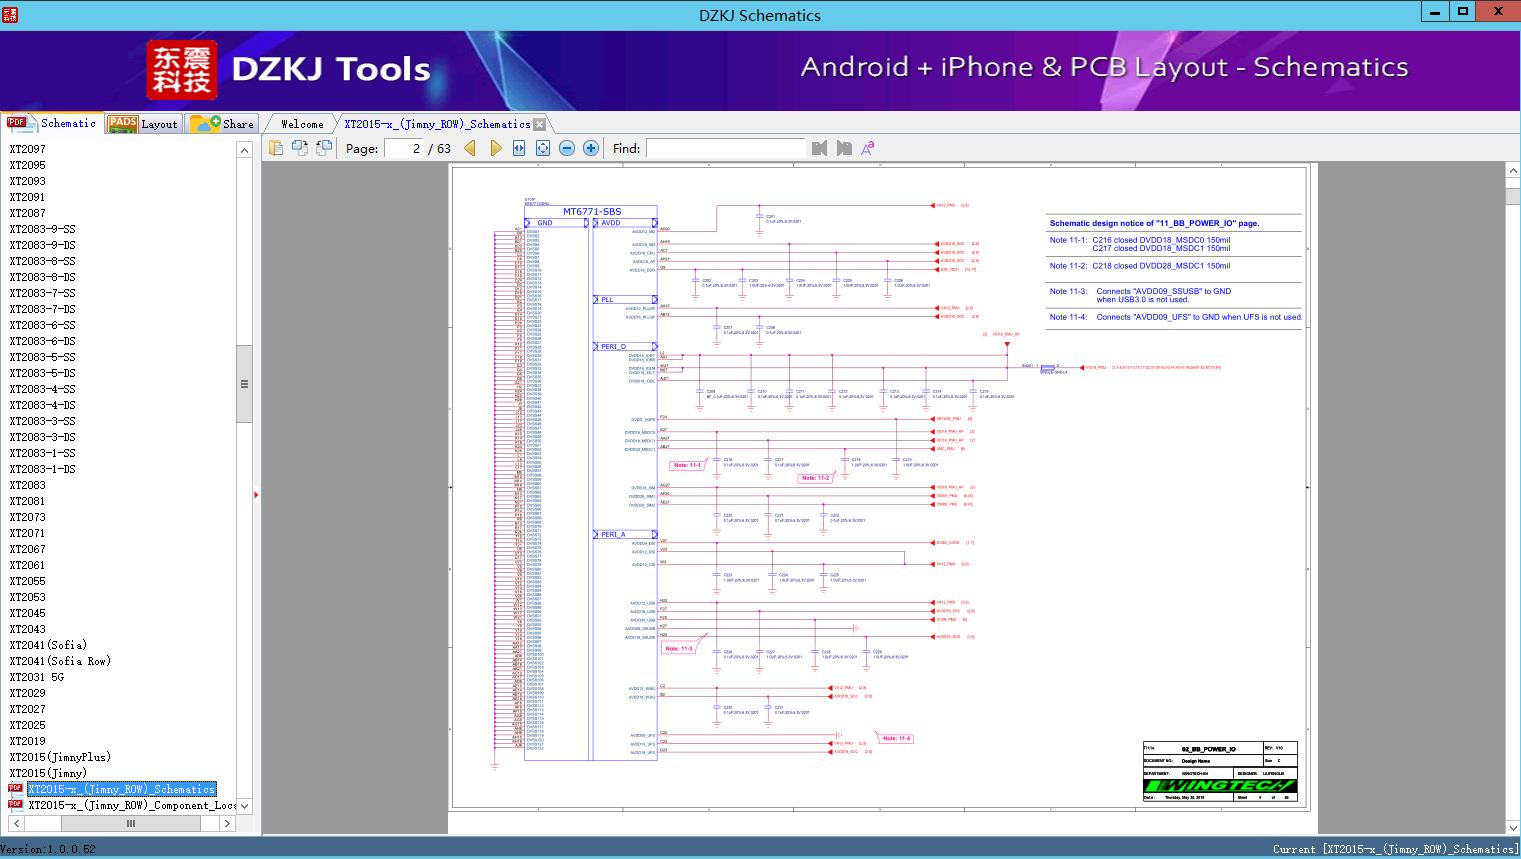
Task: Select XT2097 in the model list
Action: pyautogui.click(x=28, y=149)
